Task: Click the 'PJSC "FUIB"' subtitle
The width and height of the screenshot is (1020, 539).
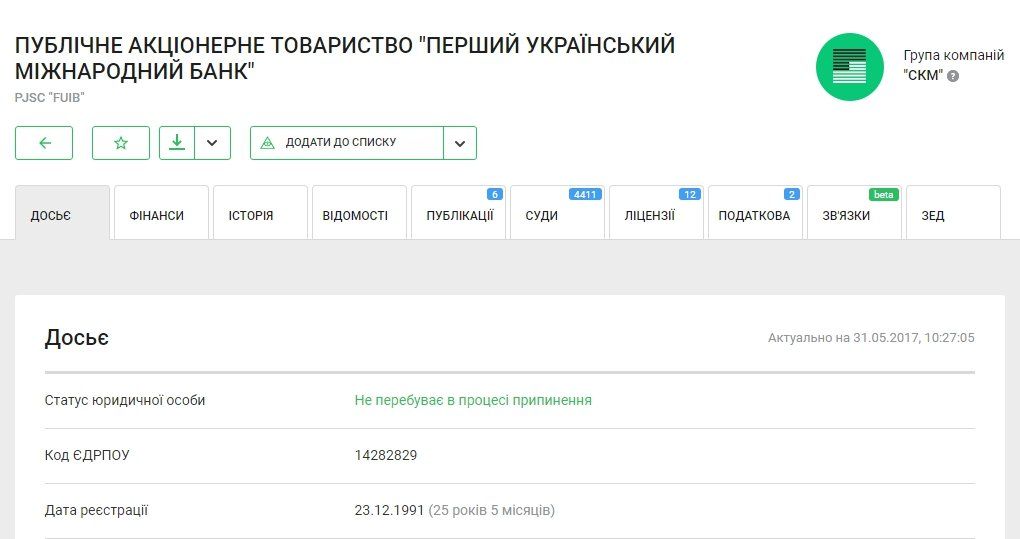Action: (50, 98)
